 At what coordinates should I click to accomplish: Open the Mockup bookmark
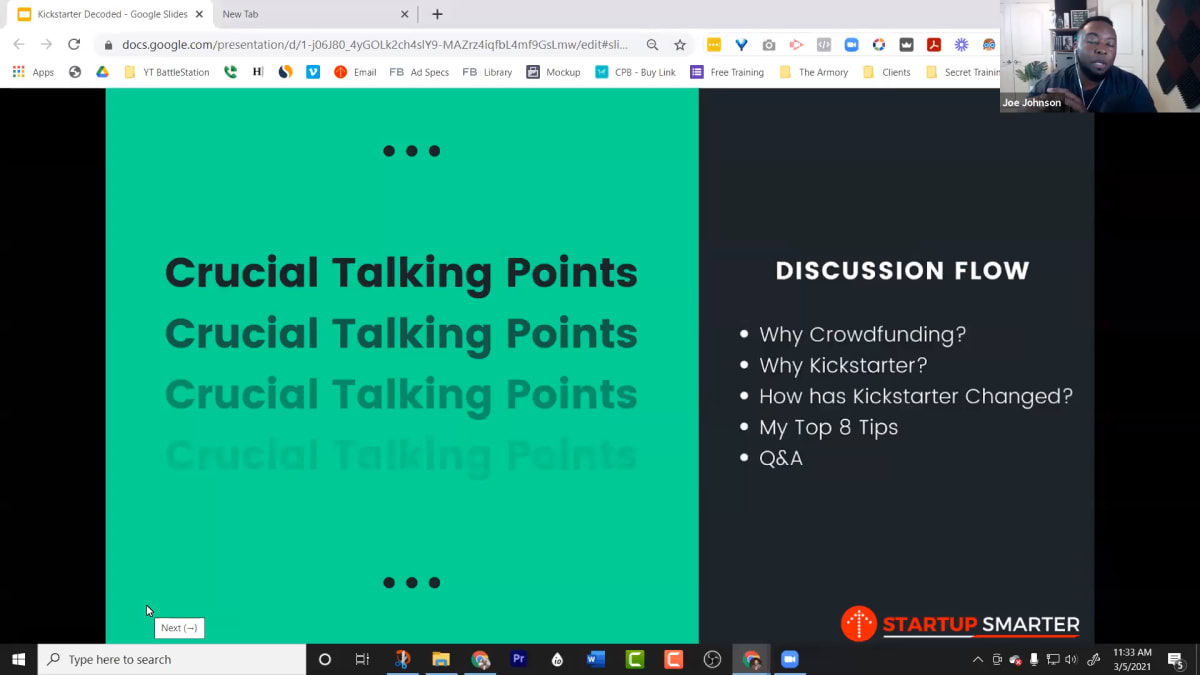553,72
